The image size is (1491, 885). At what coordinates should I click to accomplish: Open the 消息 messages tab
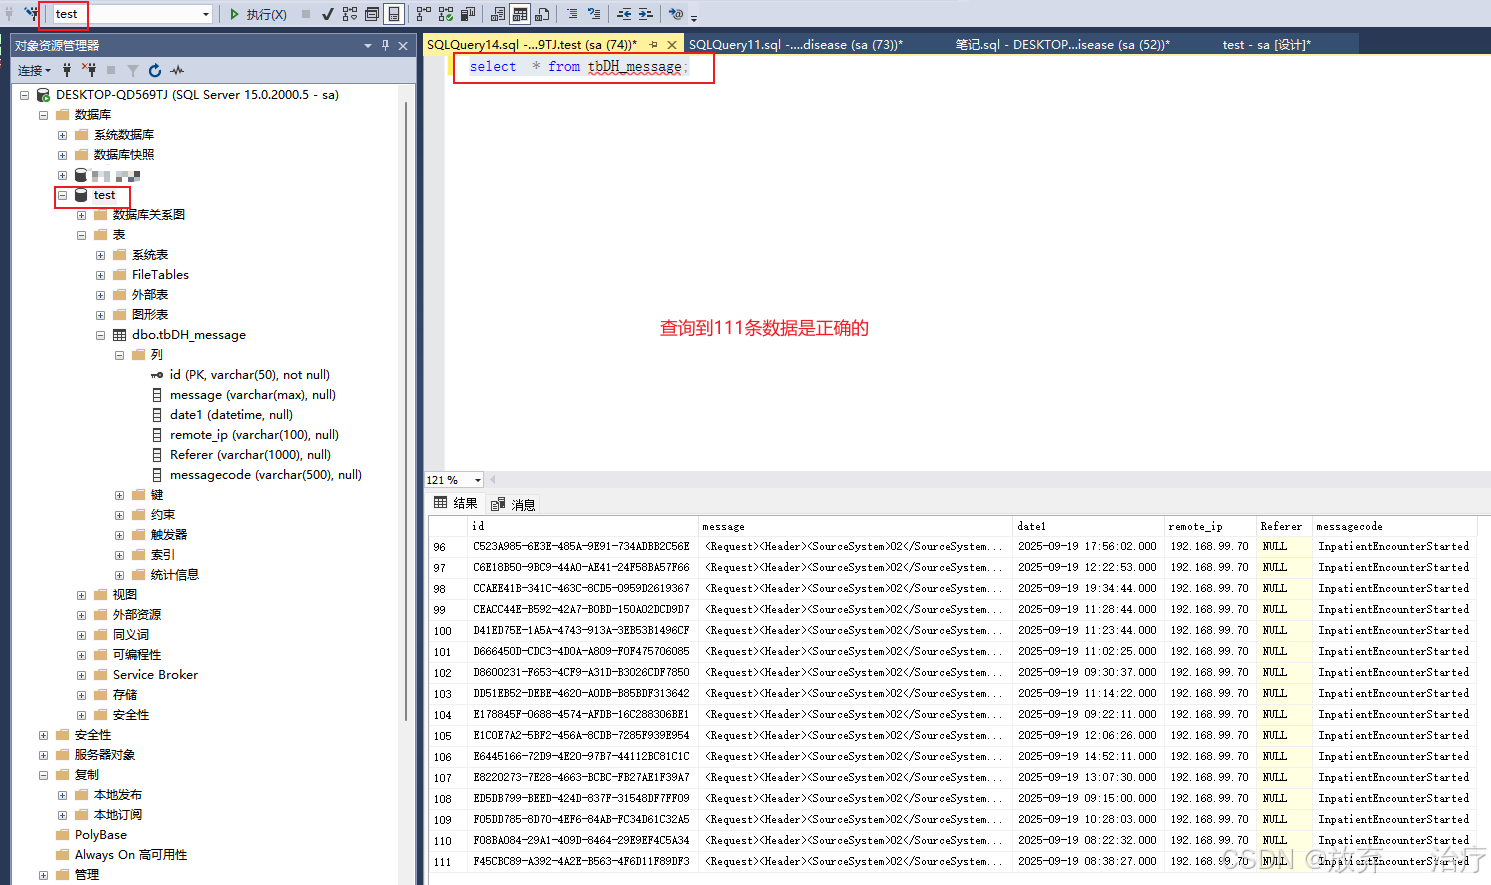tap(512, 503)
